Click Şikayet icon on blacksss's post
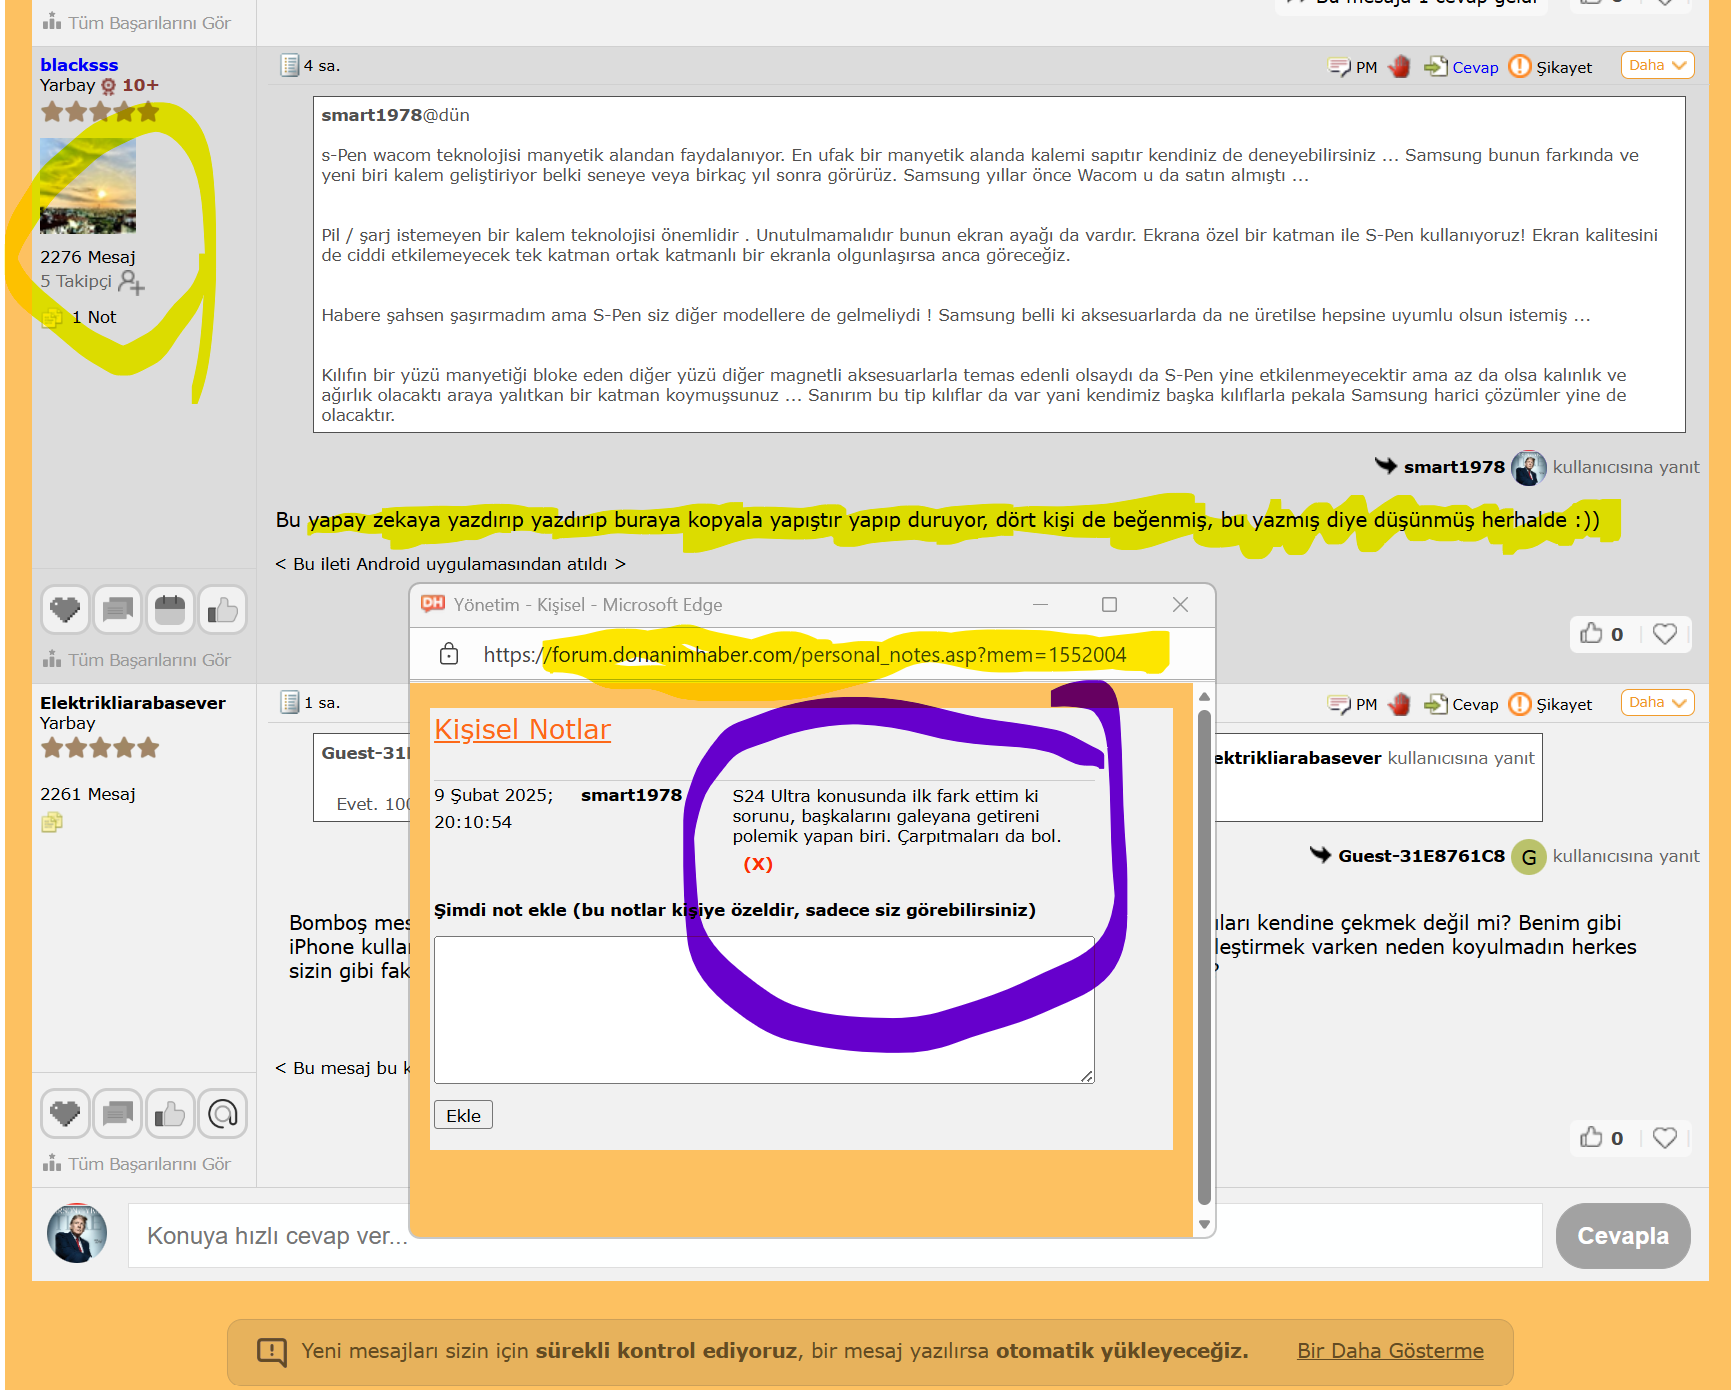This screenshot has width=1731, height=1390. pyautogui.click(x=1519, y=67)
